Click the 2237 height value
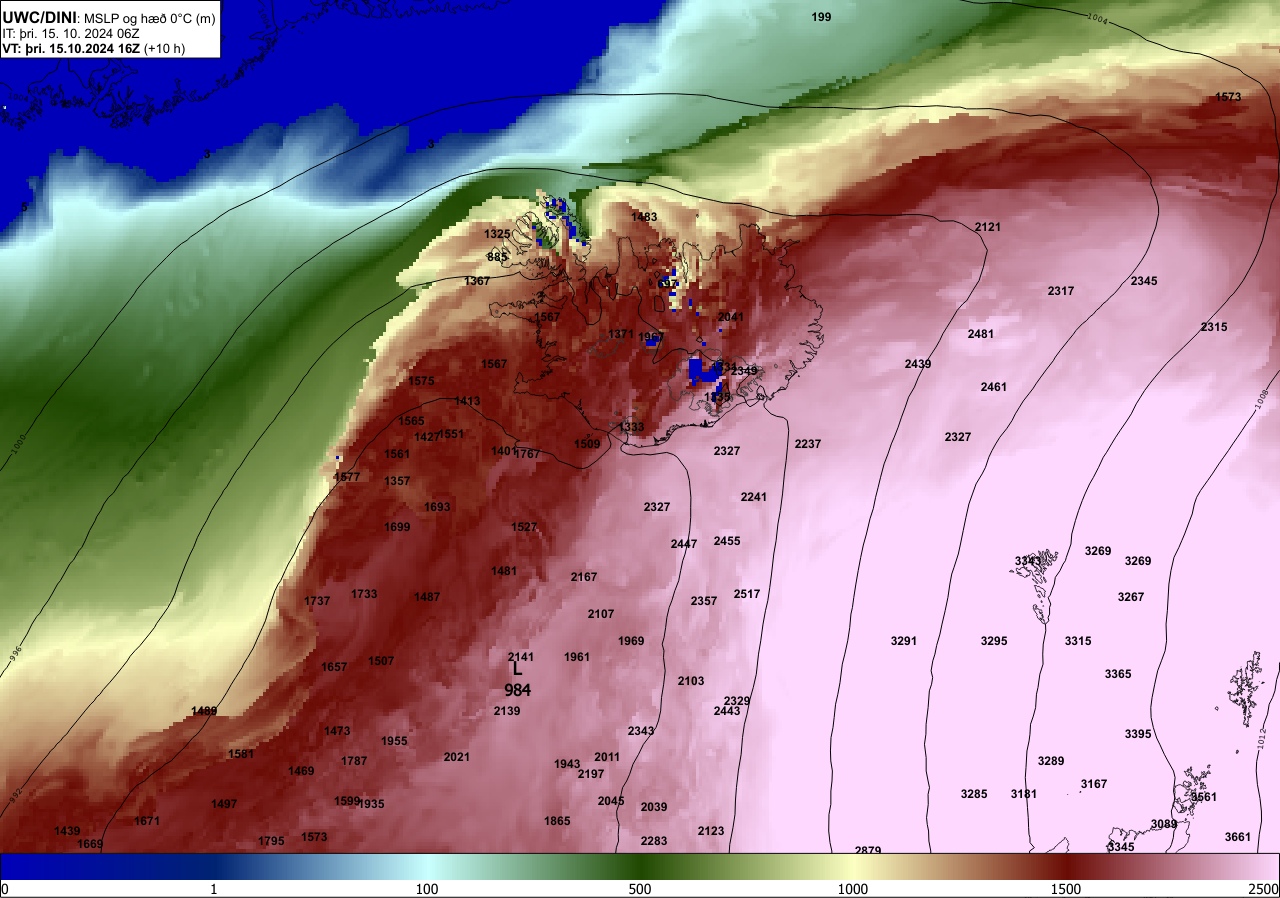 click(808, 444)
